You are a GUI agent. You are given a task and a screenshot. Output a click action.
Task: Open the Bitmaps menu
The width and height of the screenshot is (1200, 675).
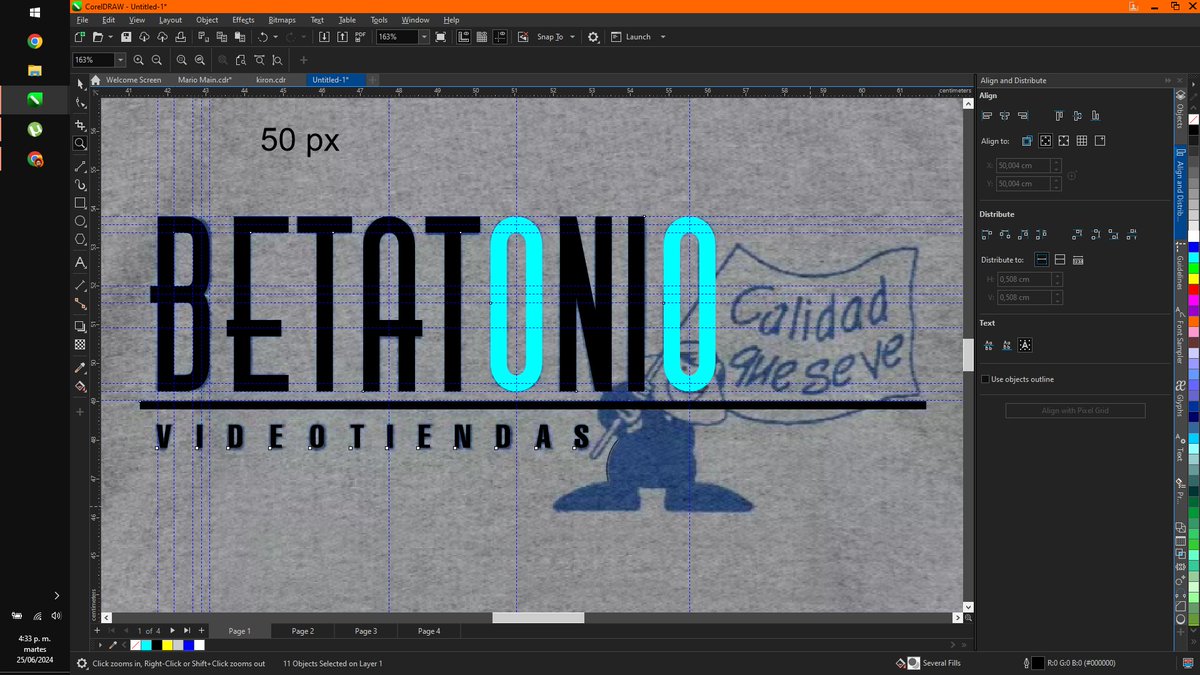[282, 20]
